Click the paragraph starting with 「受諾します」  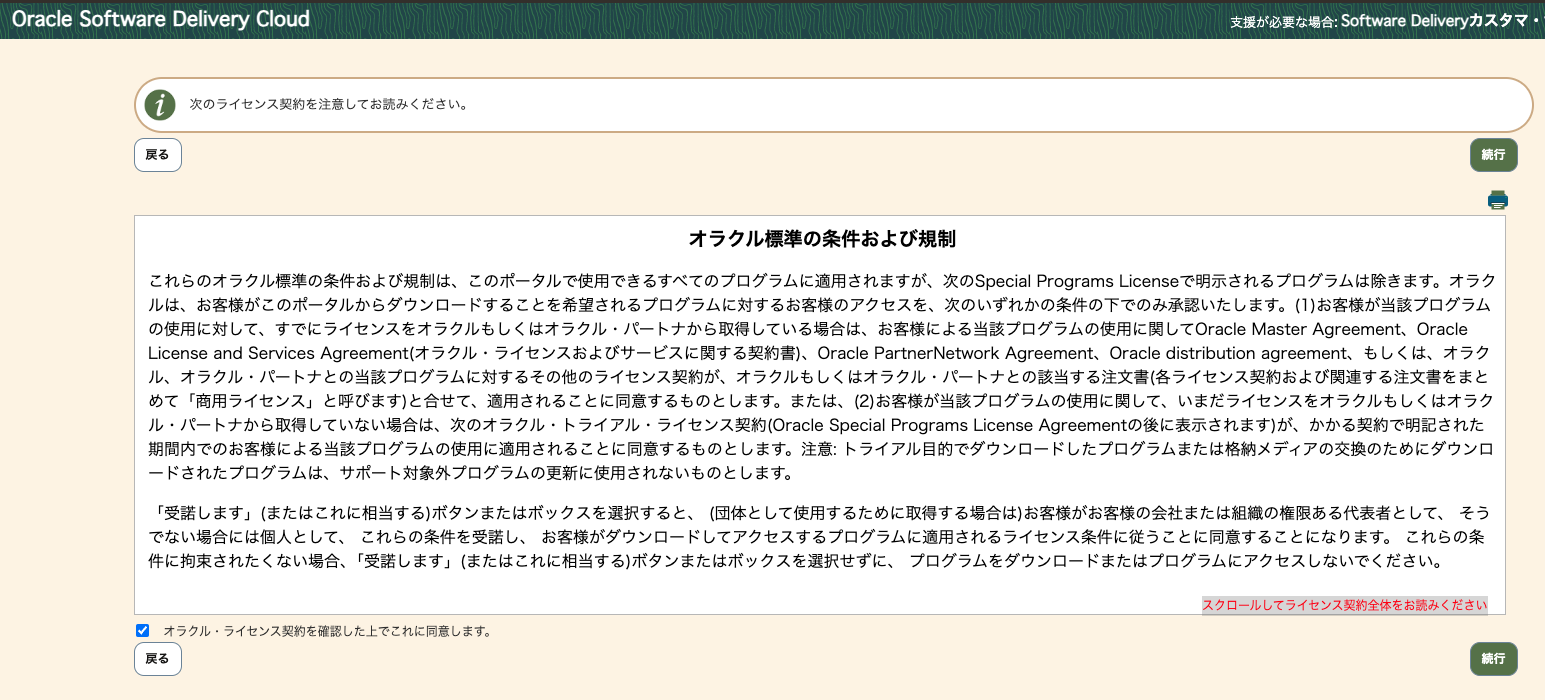coord(819,537)
